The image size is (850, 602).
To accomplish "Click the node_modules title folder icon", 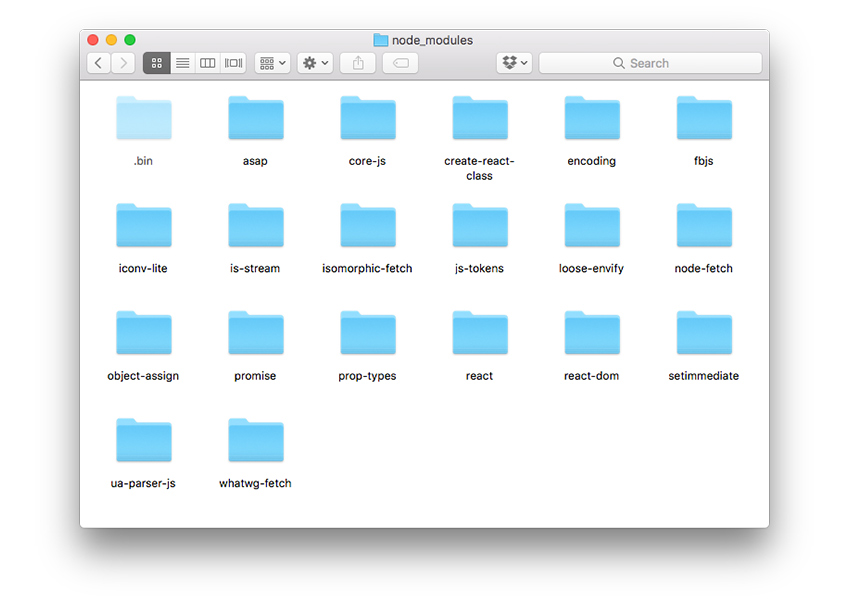I will (381, 40).
